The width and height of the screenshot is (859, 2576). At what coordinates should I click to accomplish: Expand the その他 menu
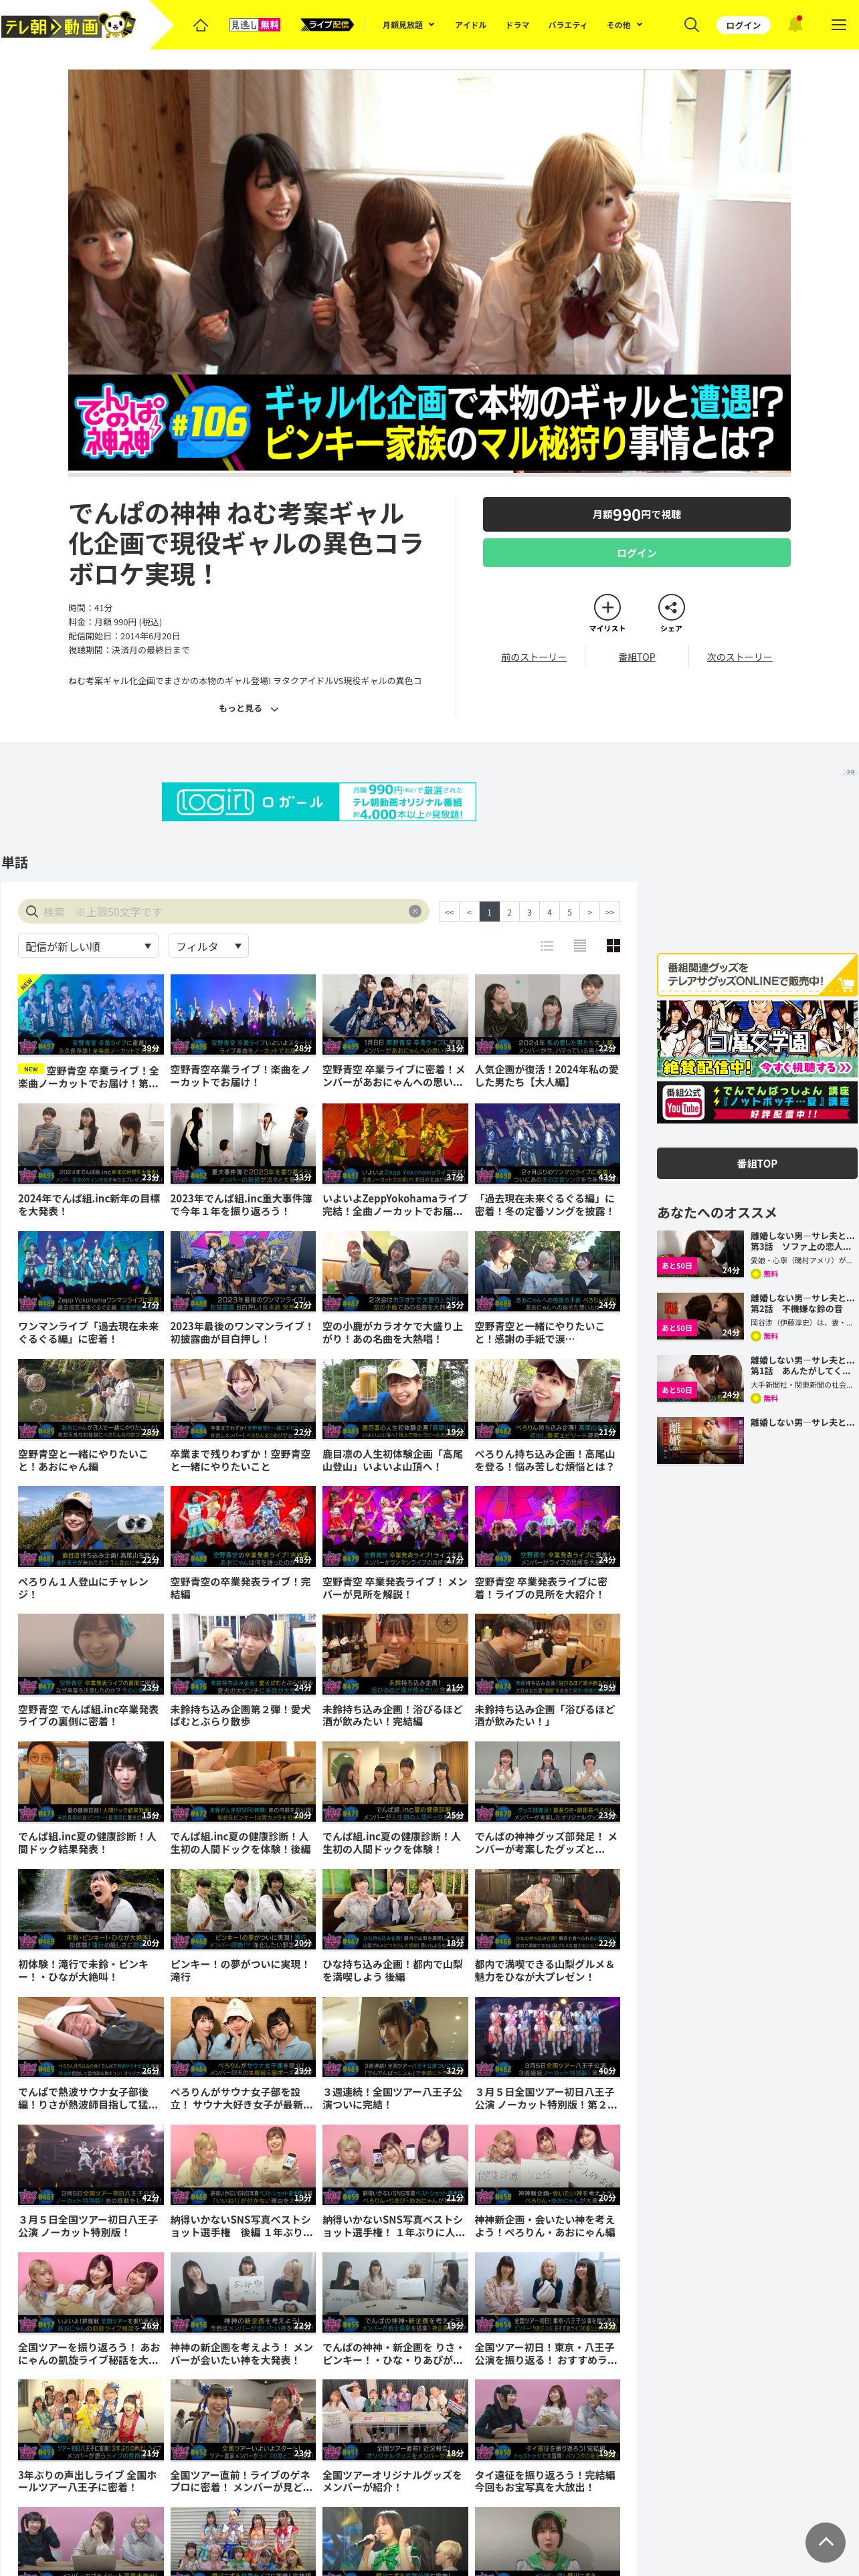click(x=624, y=25)
